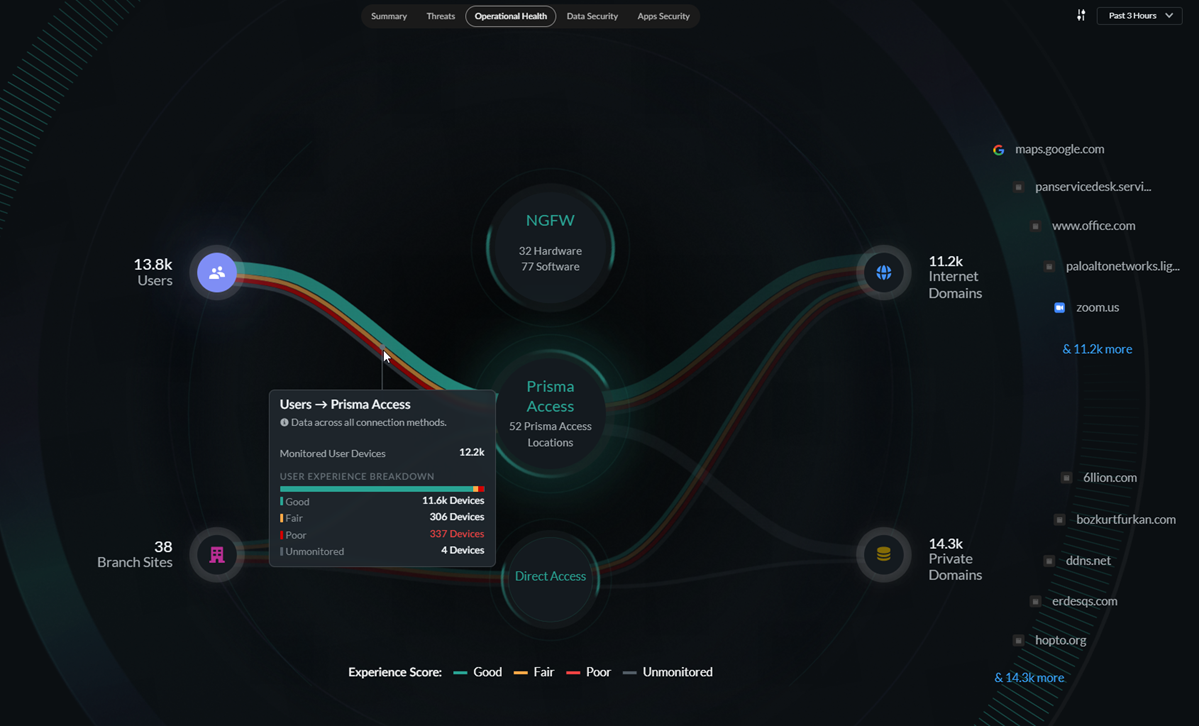Click the Internet Domains globe icon
Screen dimensions: 1199x726
point(883,272)
